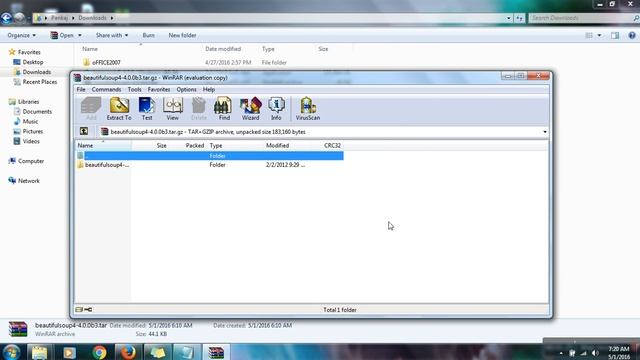
Task: Click the Search Downloads field
Action: pos(582,18)
